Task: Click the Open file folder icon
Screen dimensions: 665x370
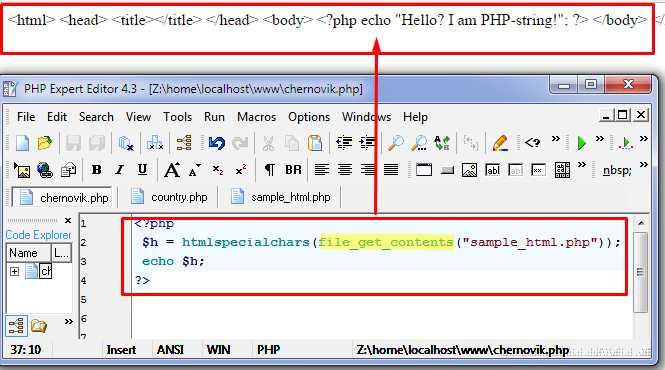Action: (x=45, y=143)
